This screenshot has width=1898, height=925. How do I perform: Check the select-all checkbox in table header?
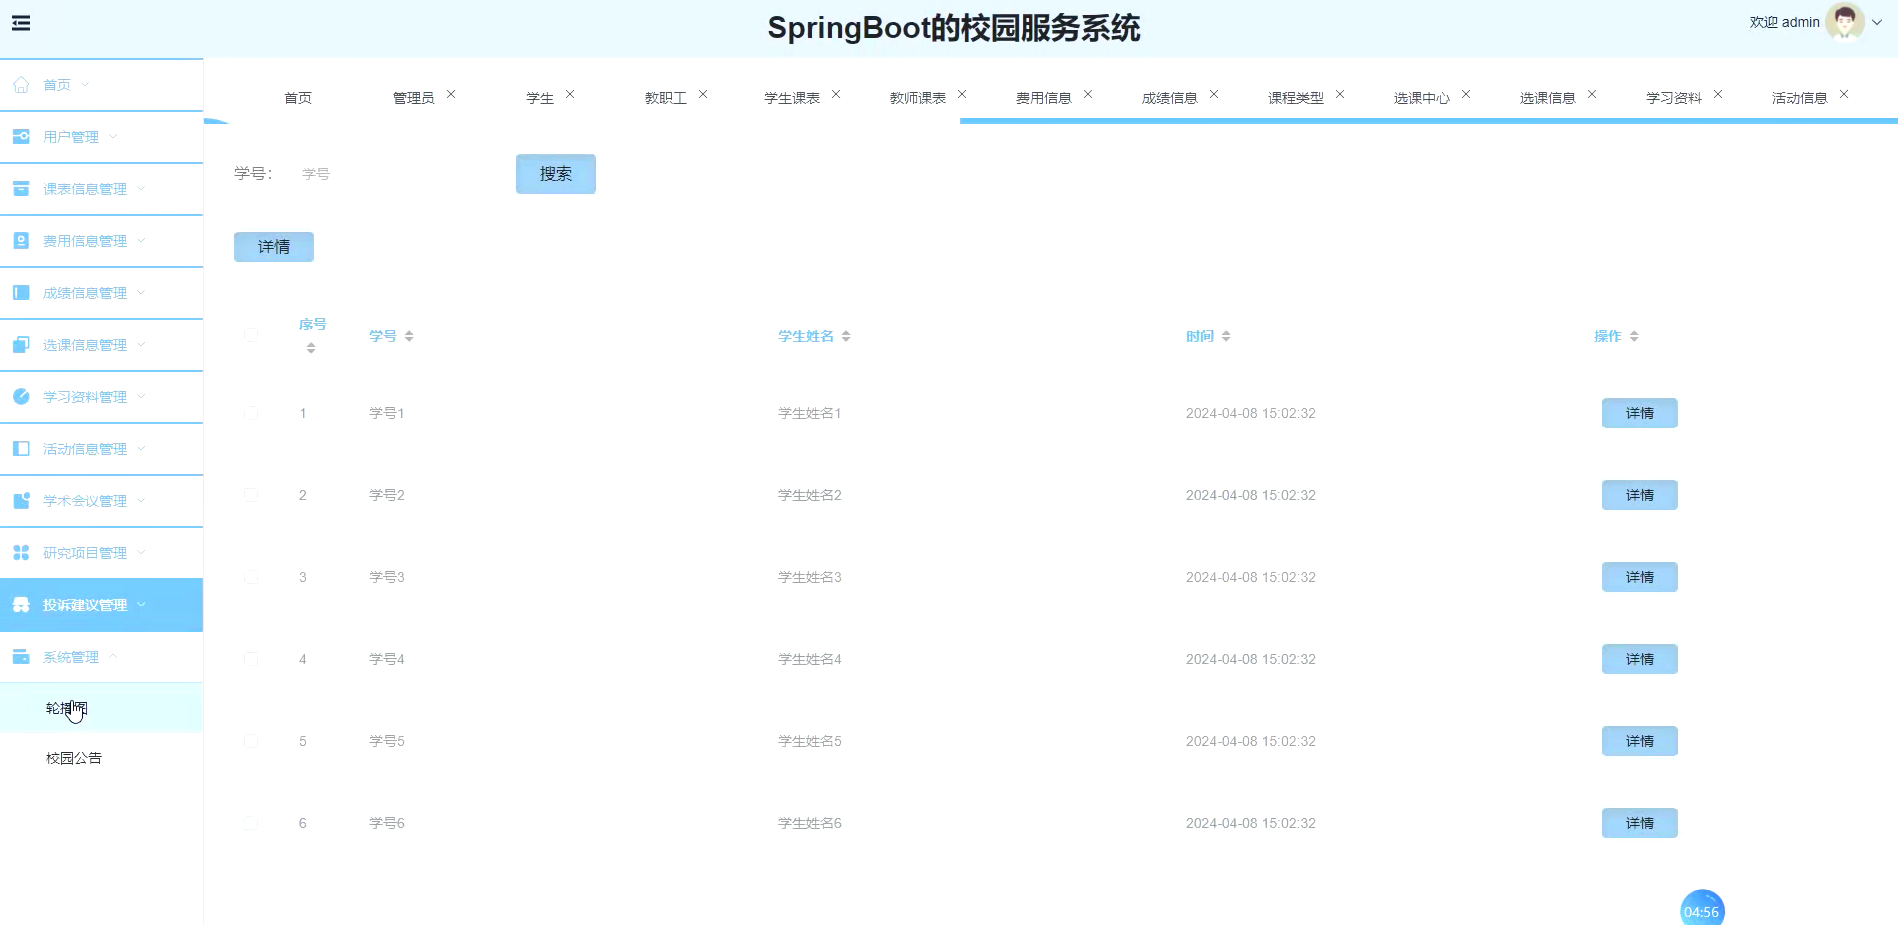251,335
